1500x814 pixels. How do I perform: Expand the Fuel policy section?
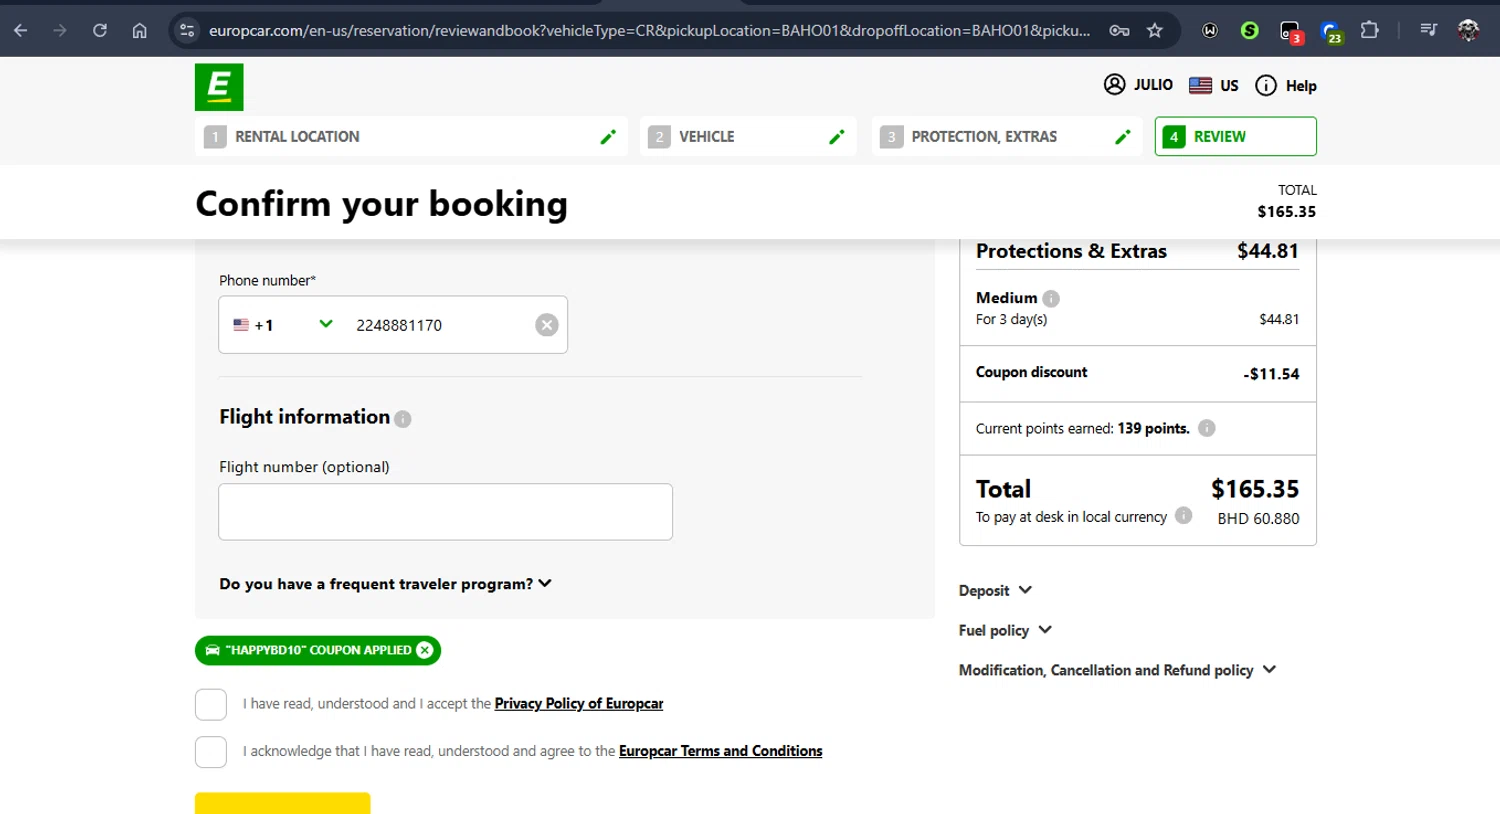tap(1005, 630)
